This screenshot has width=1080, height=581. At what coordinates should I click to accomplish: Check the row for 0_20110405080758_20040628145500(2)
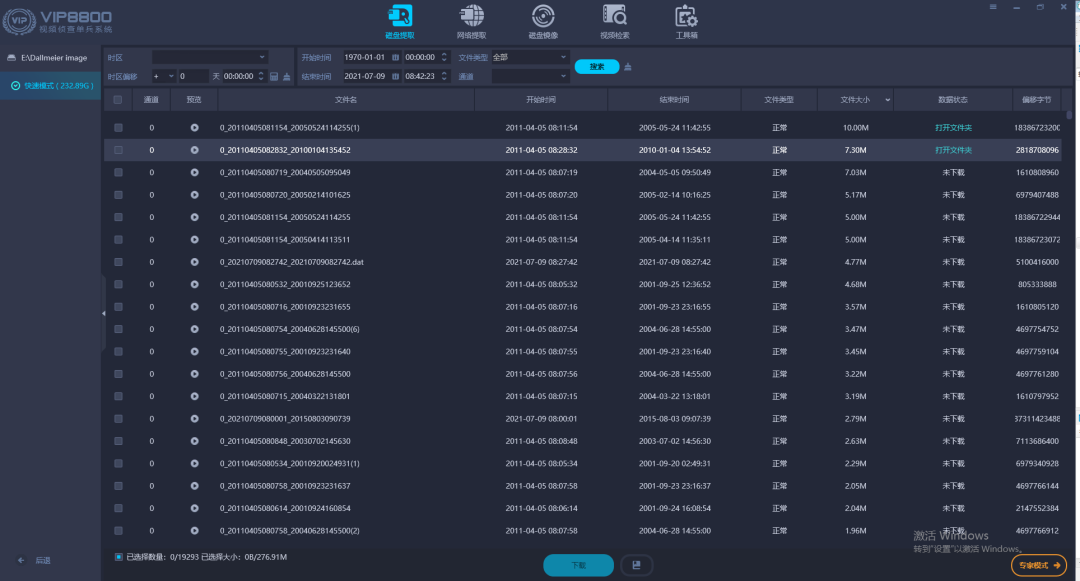(118, 531)
